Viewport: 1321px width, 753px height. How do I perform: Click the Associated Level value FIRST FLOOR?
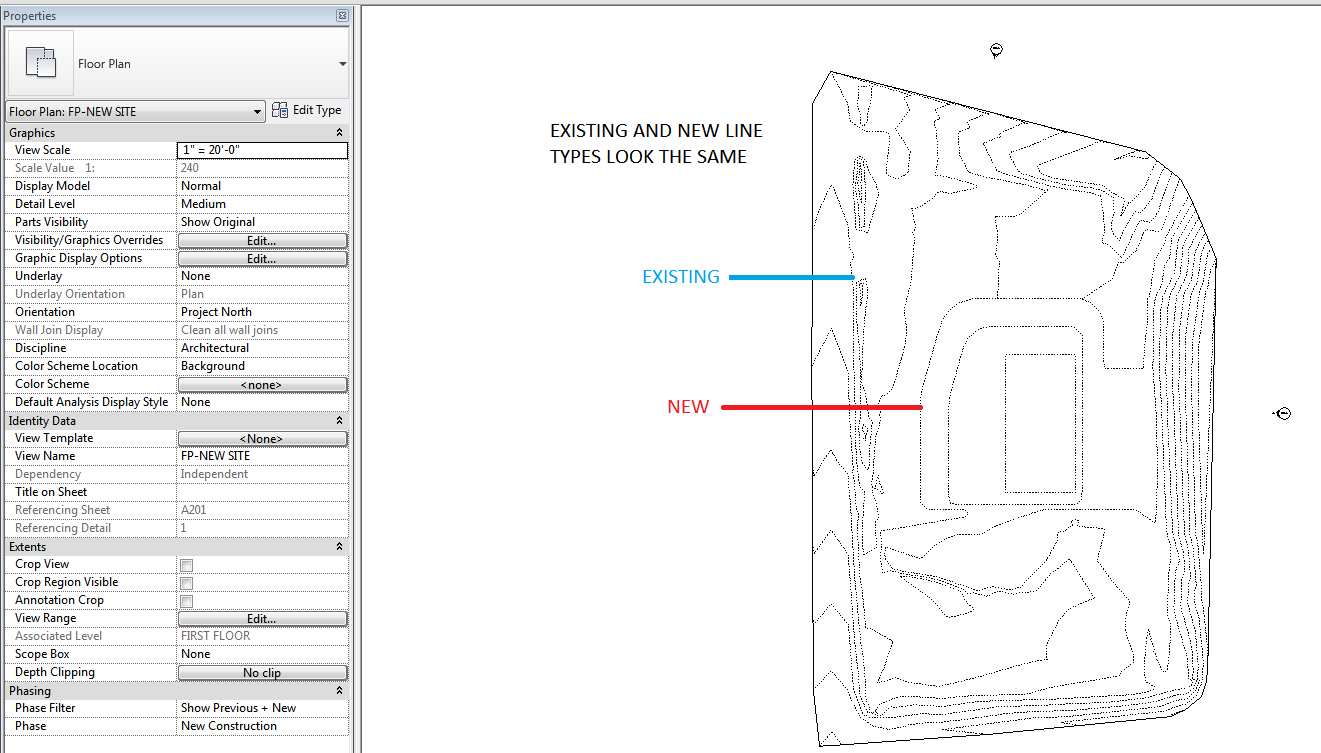pos(262,636)
